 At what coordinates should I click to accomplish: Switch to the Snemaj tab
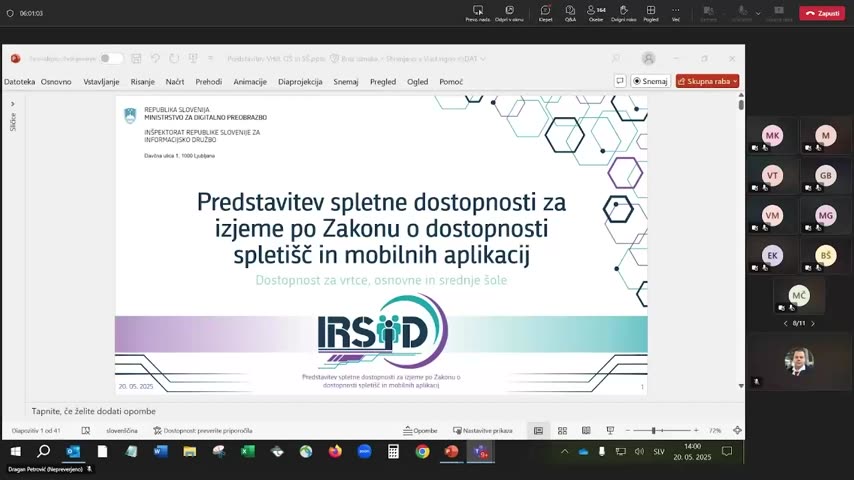tap(346, 82)
